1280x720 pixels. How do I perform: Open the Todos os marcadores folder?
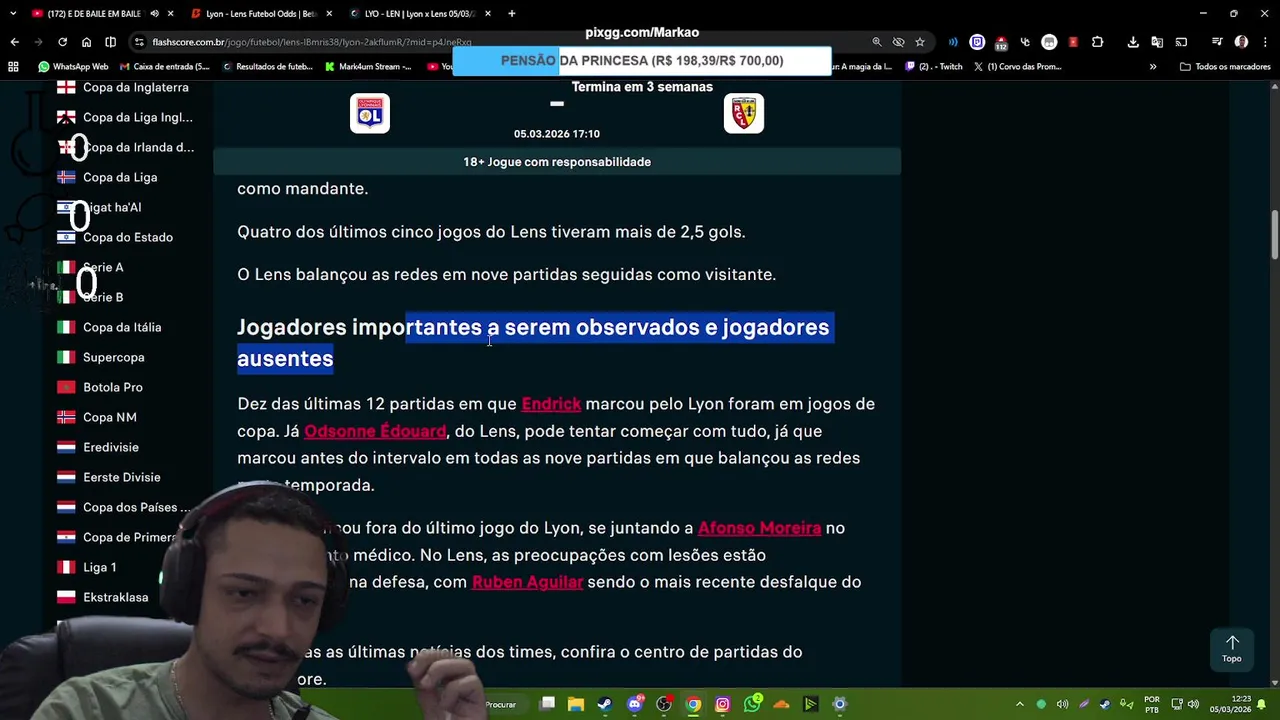click(1225, 67)
